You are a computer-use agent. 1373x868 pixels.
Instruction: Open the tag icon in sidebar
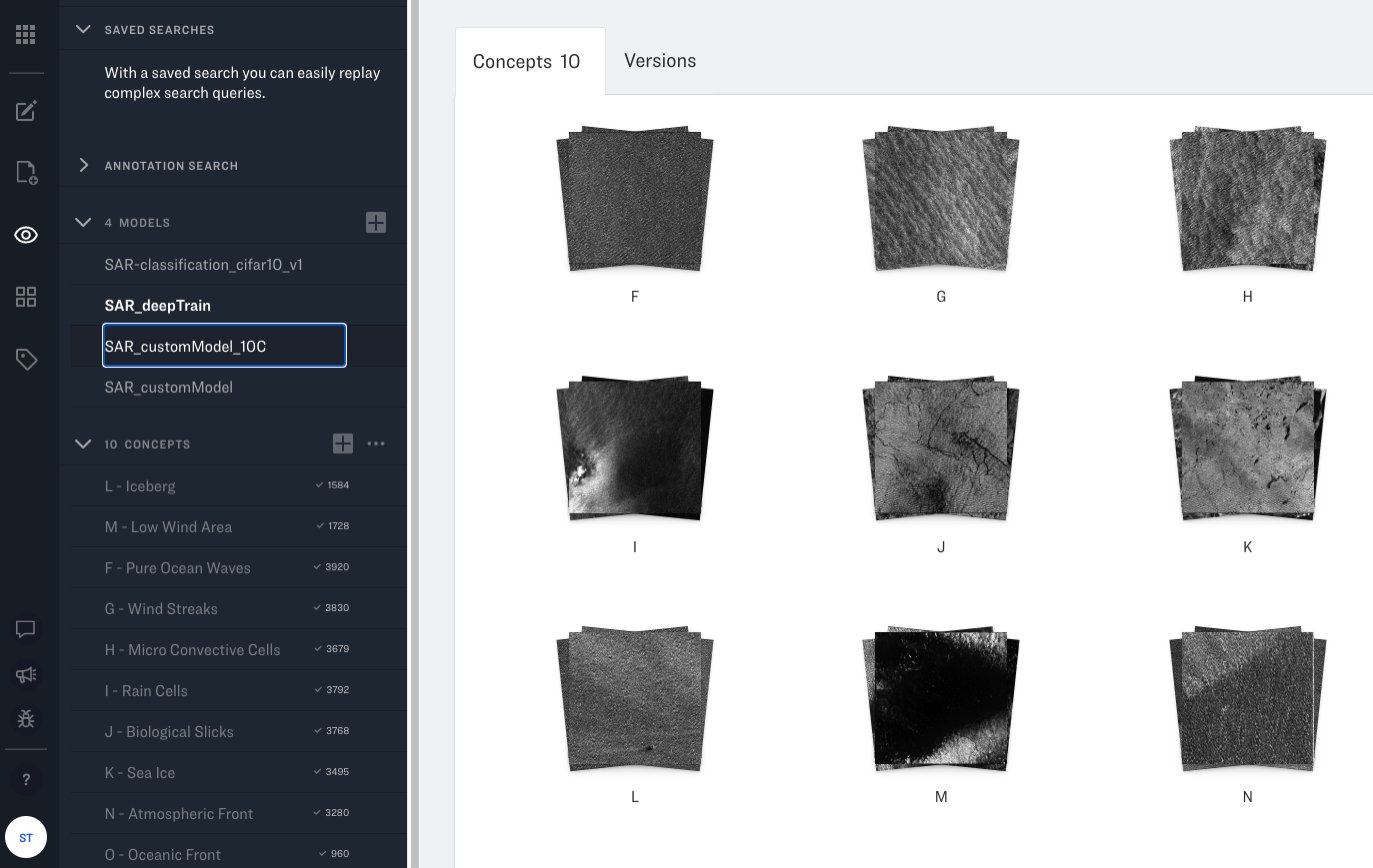pos(26,359)
